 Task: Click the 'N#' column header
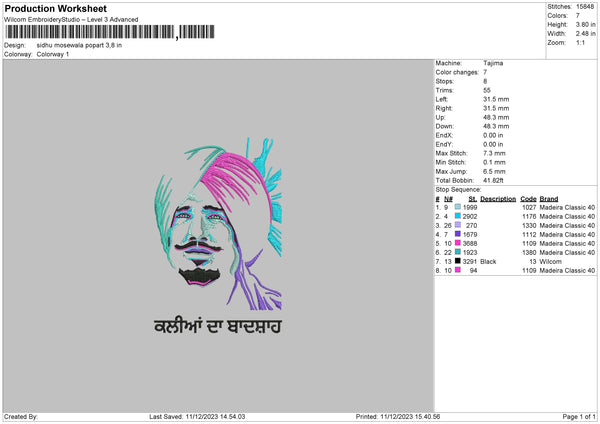click(x=448, y=199)
